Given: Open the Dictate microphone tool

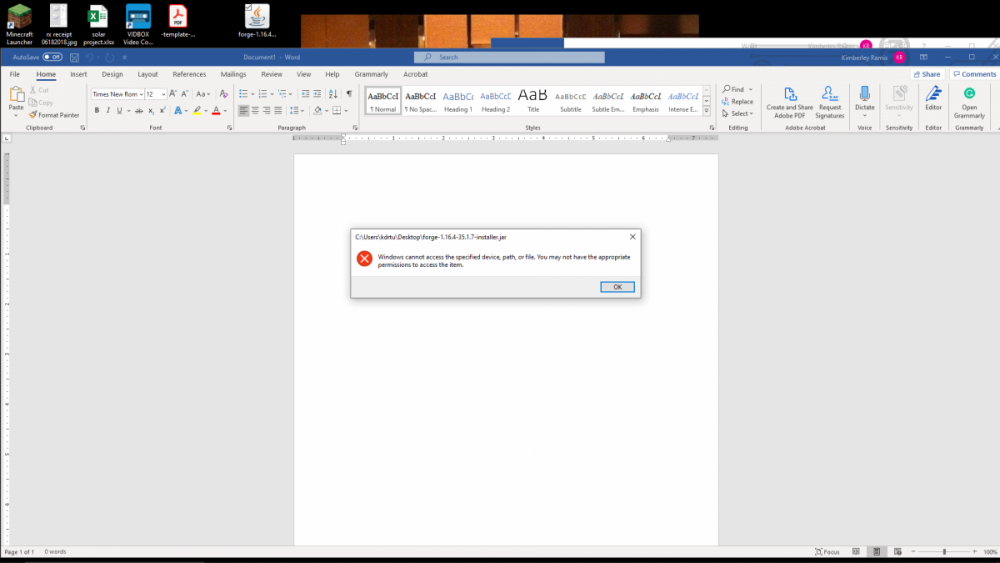Looking at the screenshot, I should click(864, 94).
